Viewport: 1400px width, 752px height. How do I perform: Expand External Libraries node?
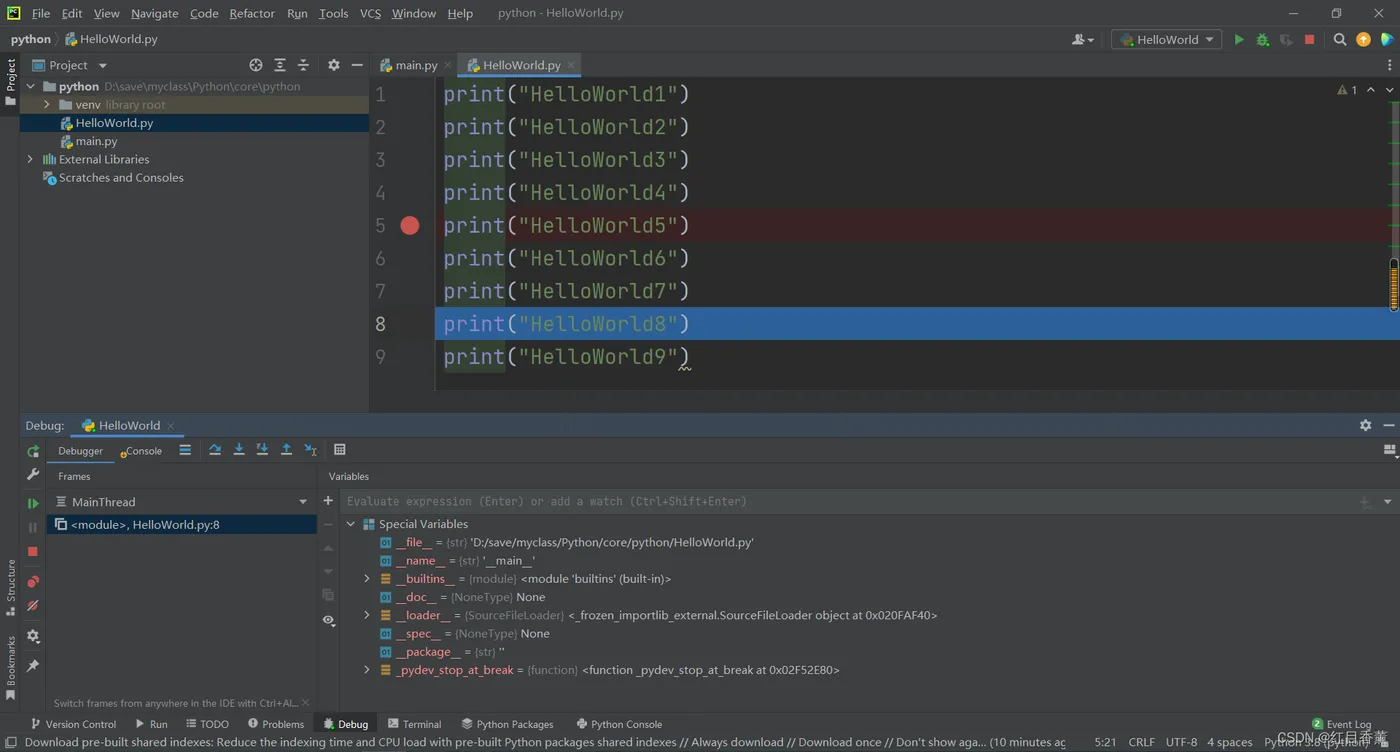(x=31, y=159)
